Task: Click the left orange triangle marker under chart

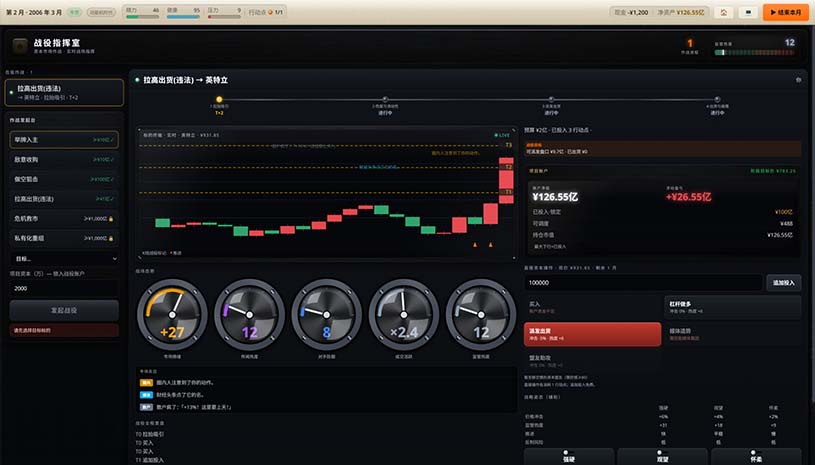Action: pyautogui.click(x=475, y=245)
